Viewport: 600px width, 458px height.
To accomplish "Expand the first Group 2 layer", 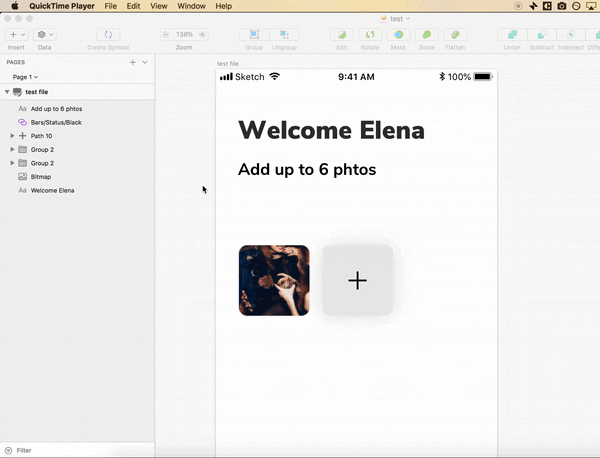I will point(12,149).
